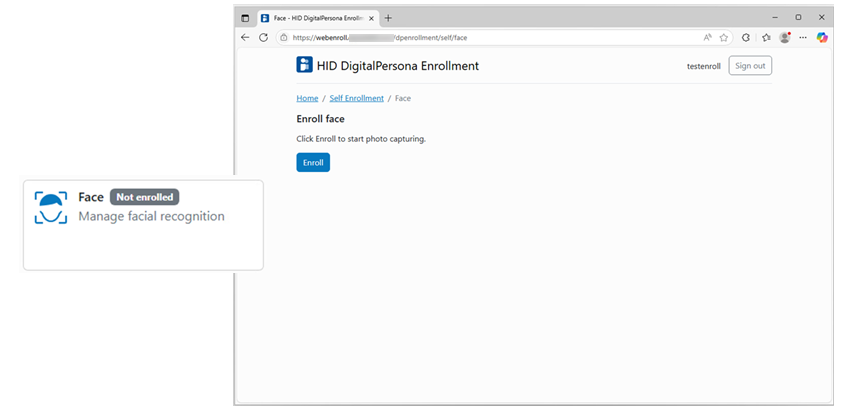Open the Read aloud icon in address bar

pos(707,37)
